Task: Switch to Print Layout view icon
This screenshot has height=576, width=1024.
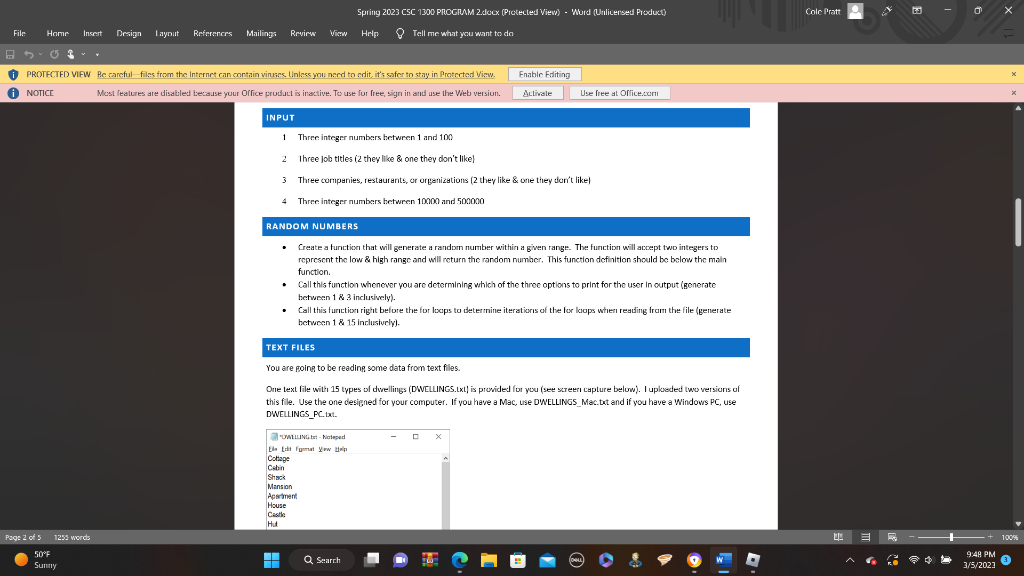Action: click(865, 537)
